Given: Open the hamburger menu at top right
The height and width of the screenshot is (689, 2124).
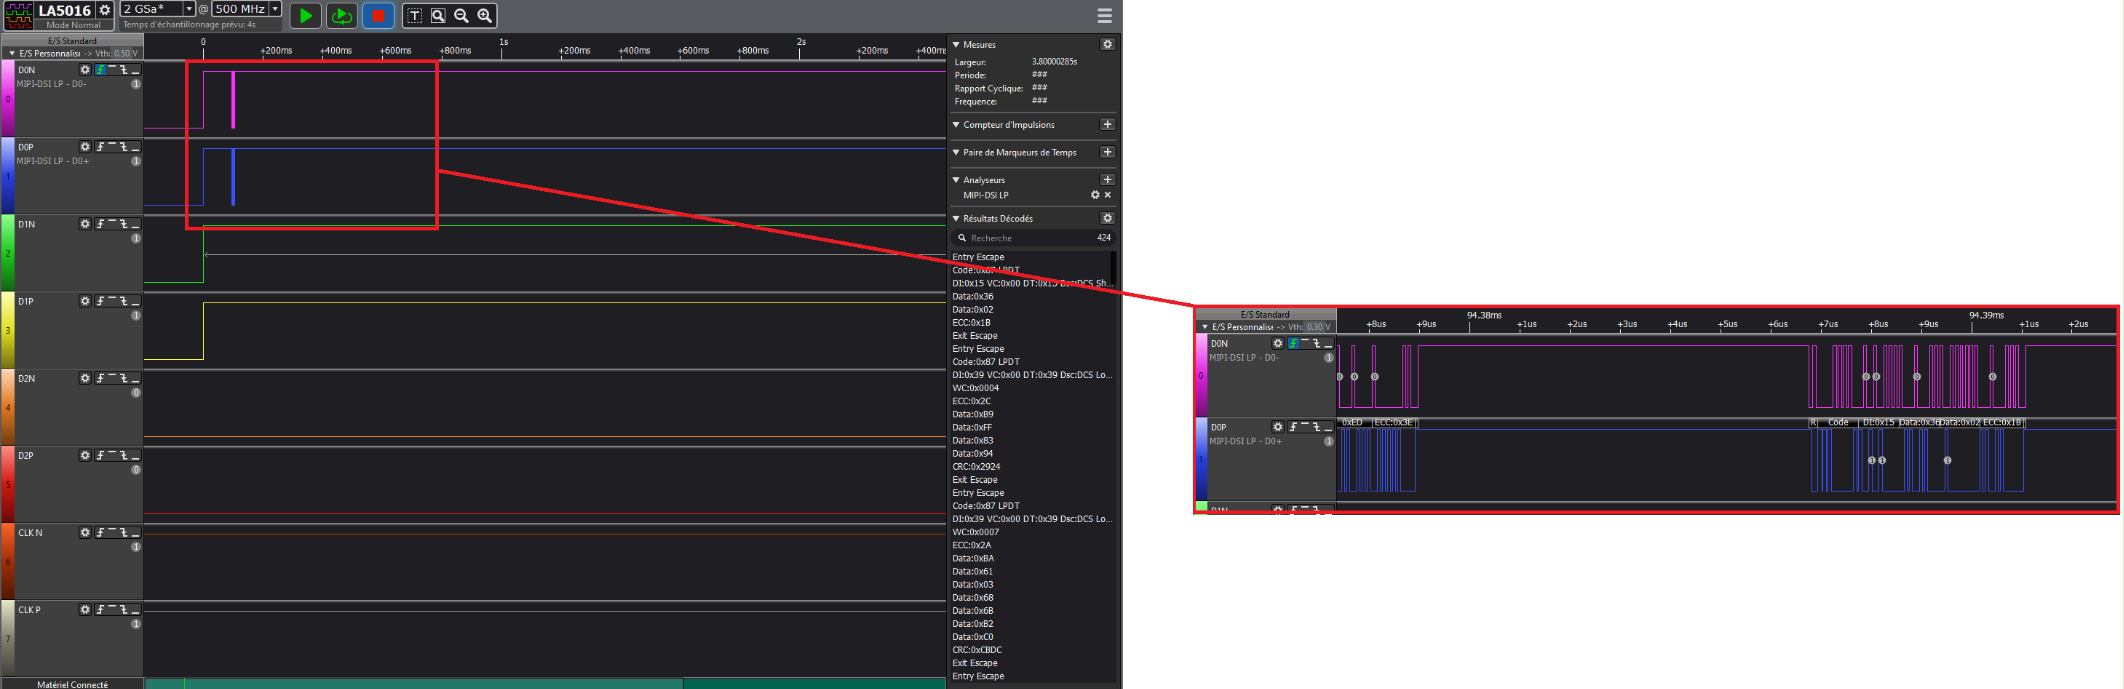Looking at the screenshot, I should (1104, 15).
